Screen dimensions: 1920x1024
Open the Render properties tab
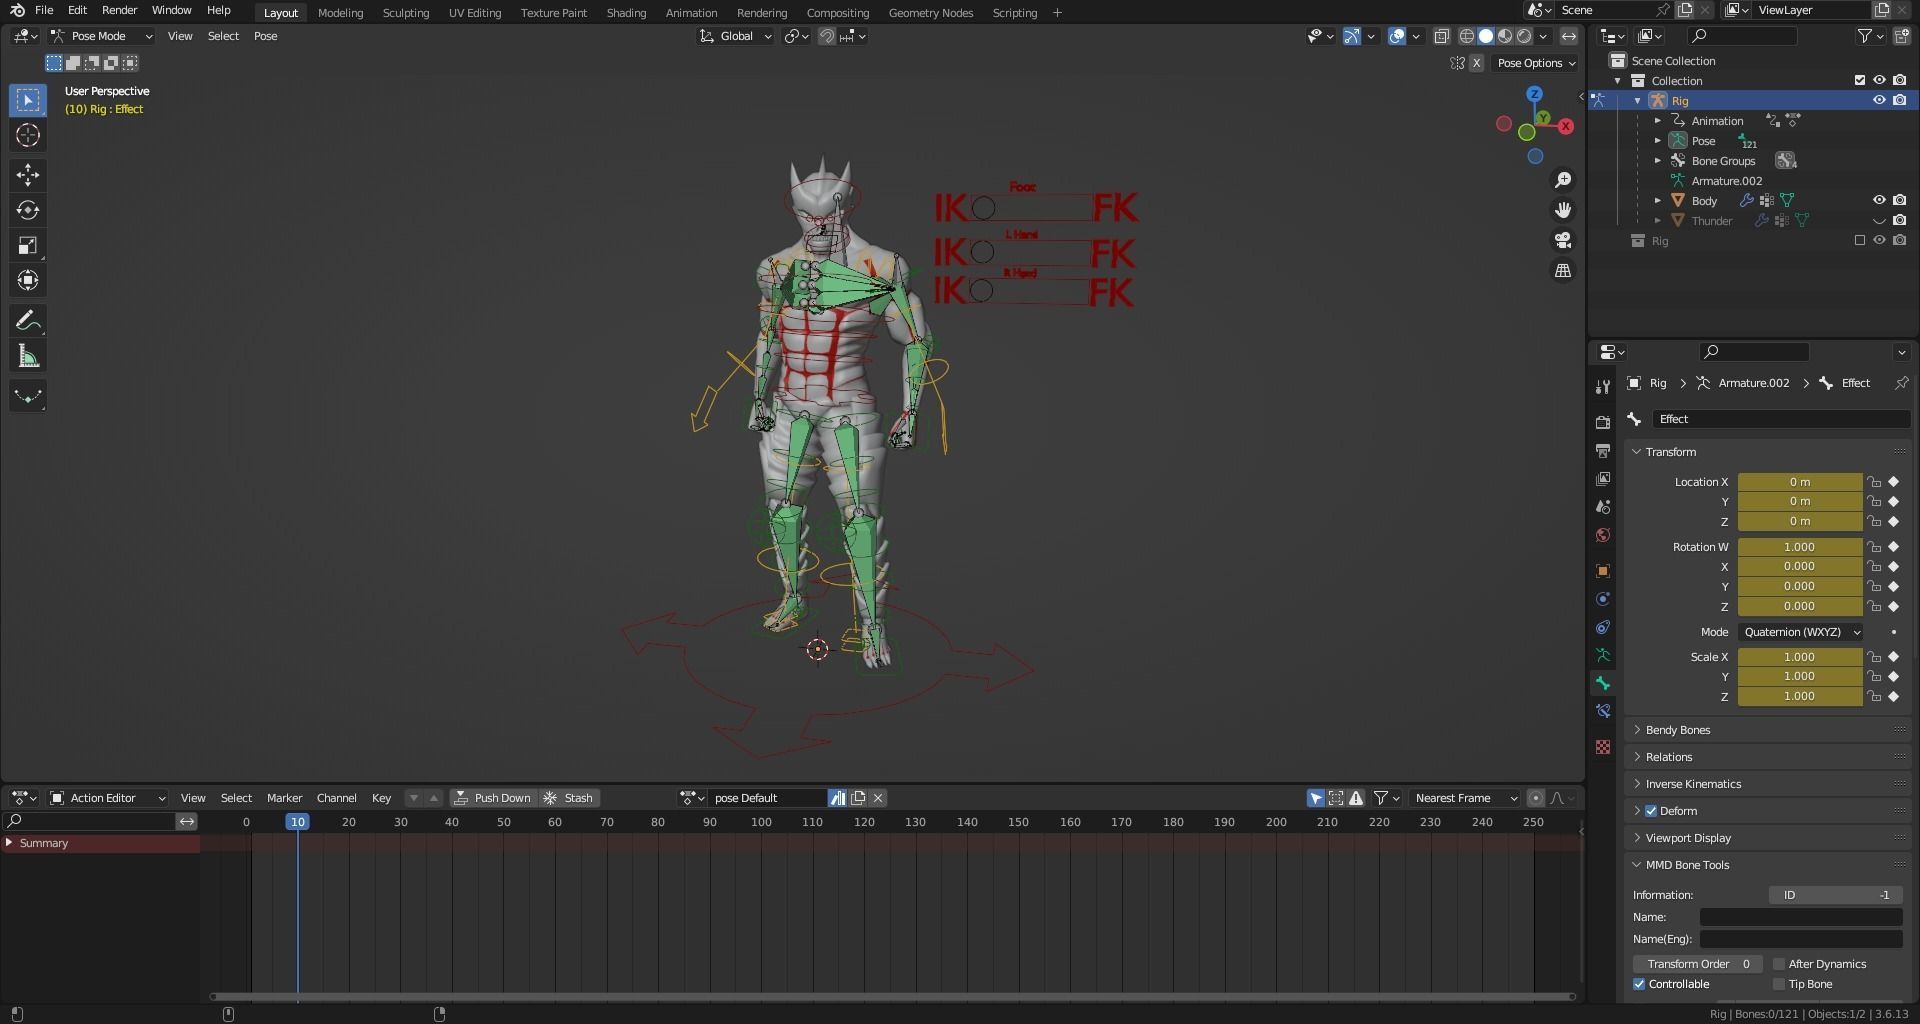coord(1603,422)
